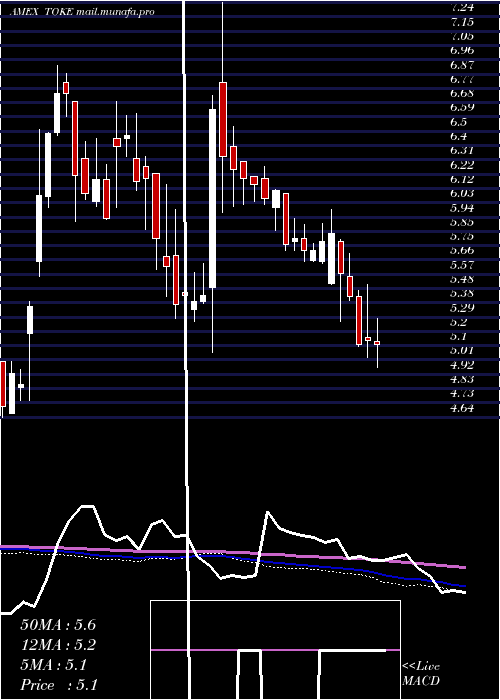Click the 4.83 price axis label

pos(462,379)
